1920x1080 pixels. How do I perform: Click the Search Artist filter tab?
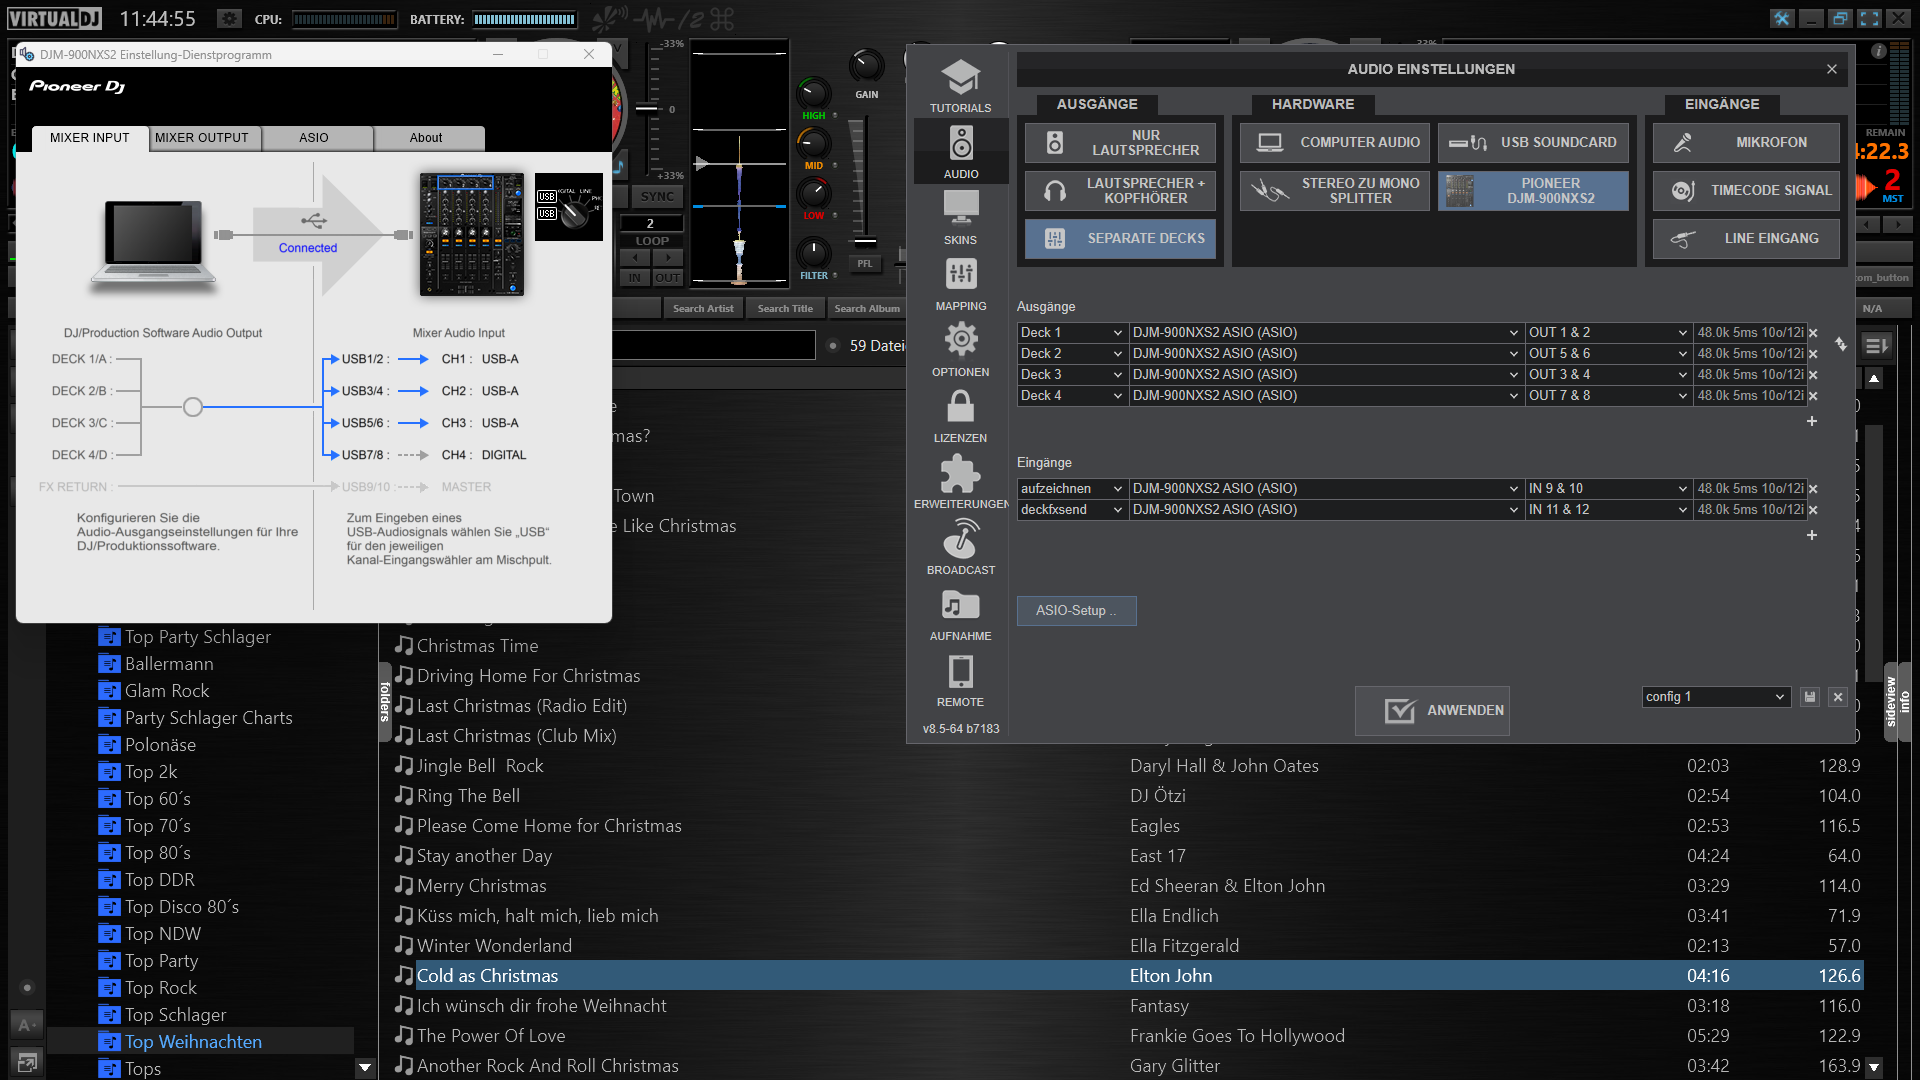point(703,309)
